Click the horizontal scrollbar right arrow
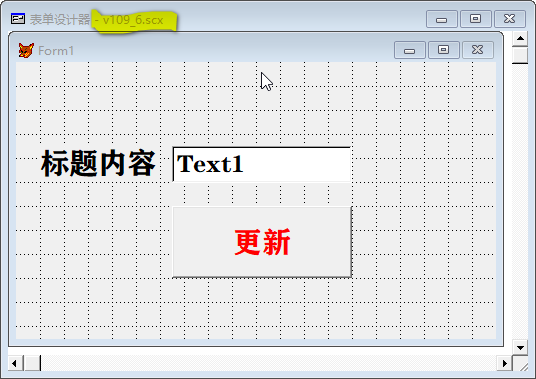This screenshot has height=379, width=536. [x=504, y=363]
